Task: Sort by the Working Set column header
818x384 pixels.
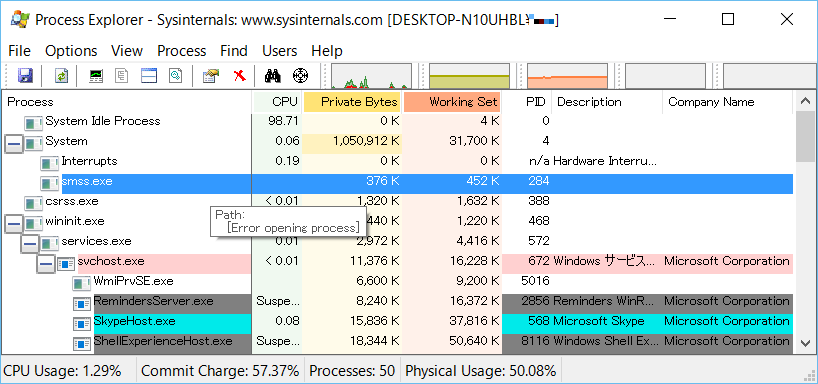Action: 452,102
